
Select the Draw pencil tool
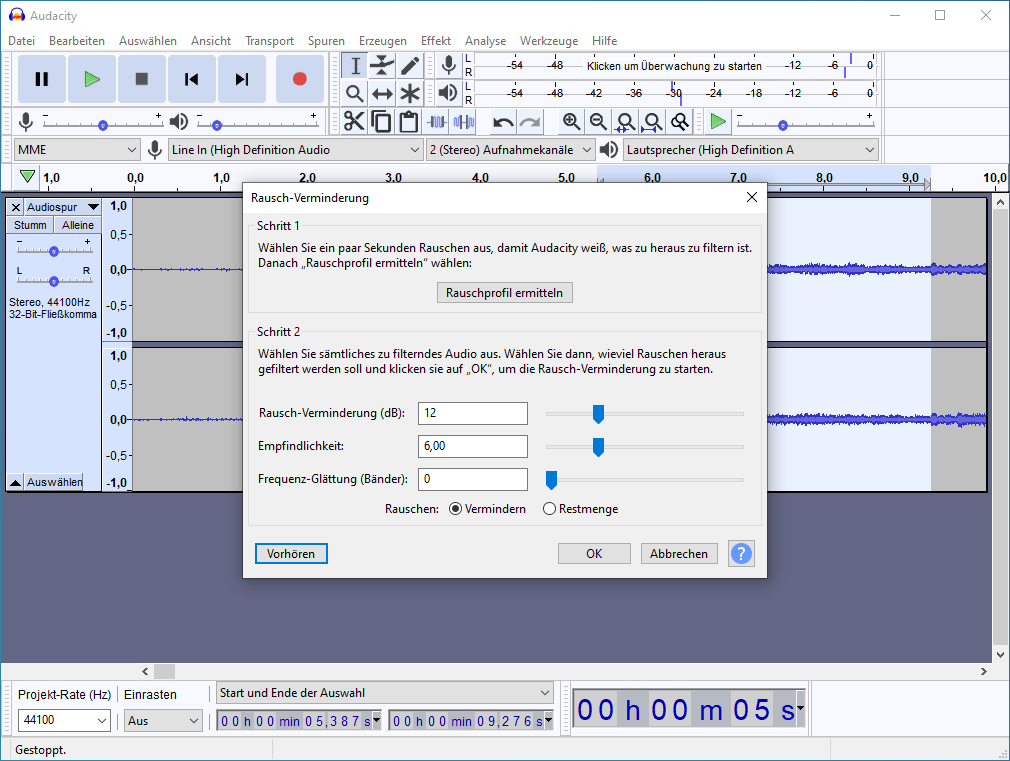(410, 66)
